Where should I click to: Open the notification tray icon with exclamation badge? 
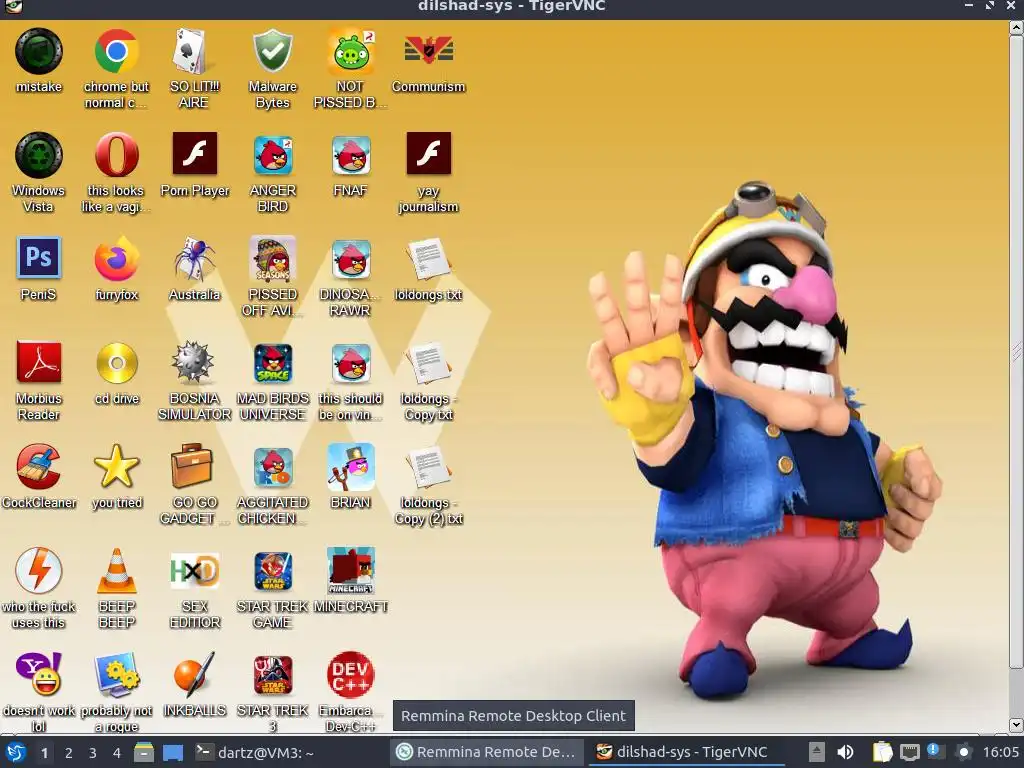pyautogui.click(x=934, y=751)
